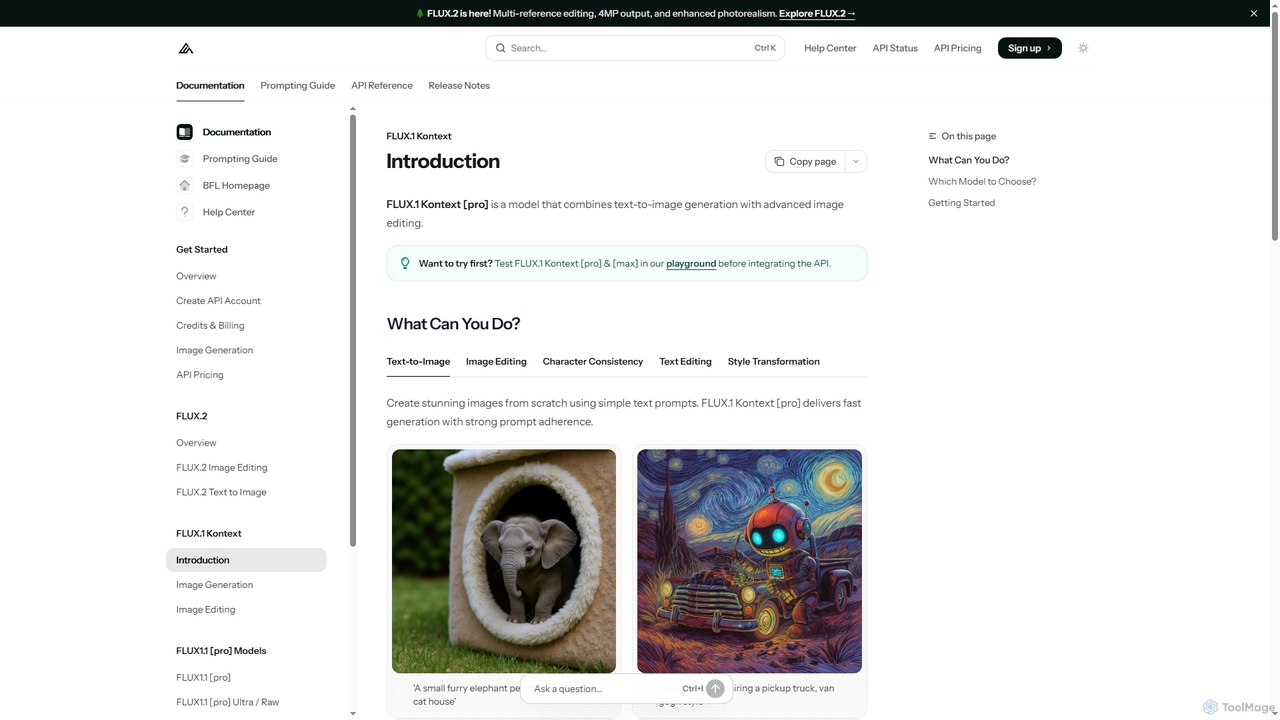
Task: Click the sidebar vertical scrollbar
Action: (352, 330)
